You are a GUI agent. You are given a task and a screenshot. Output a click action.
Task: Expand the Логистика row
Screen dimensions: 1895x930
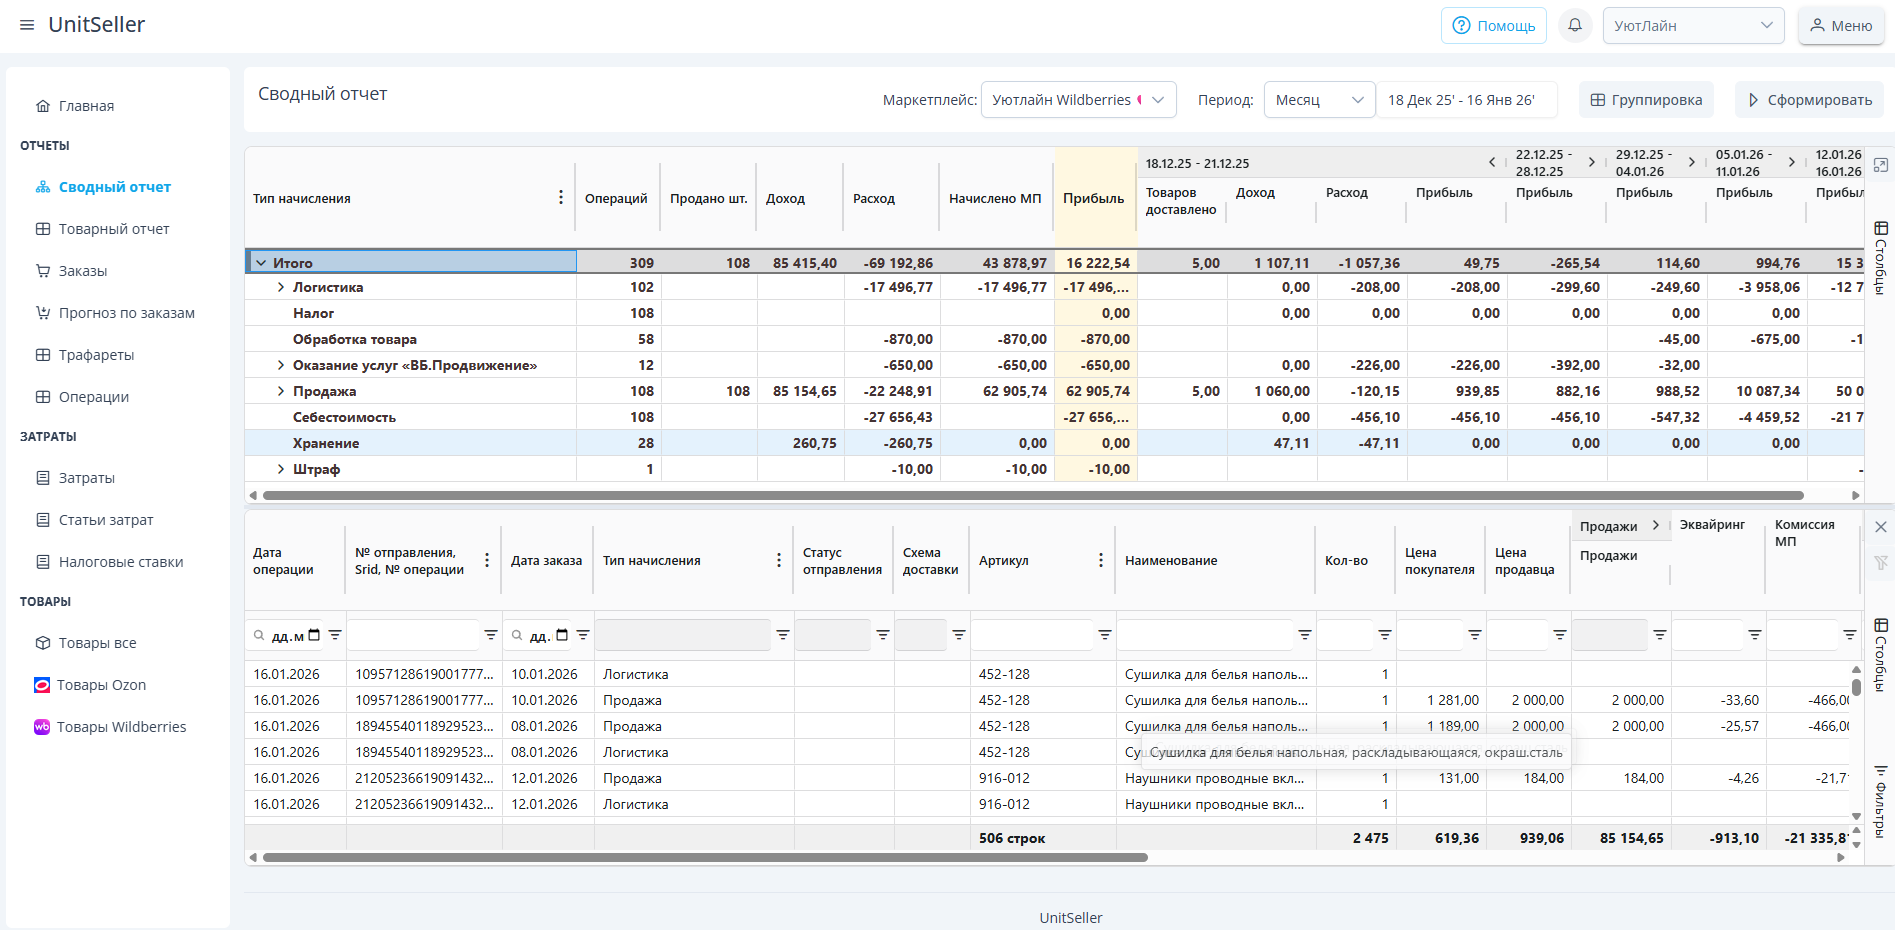281,287
